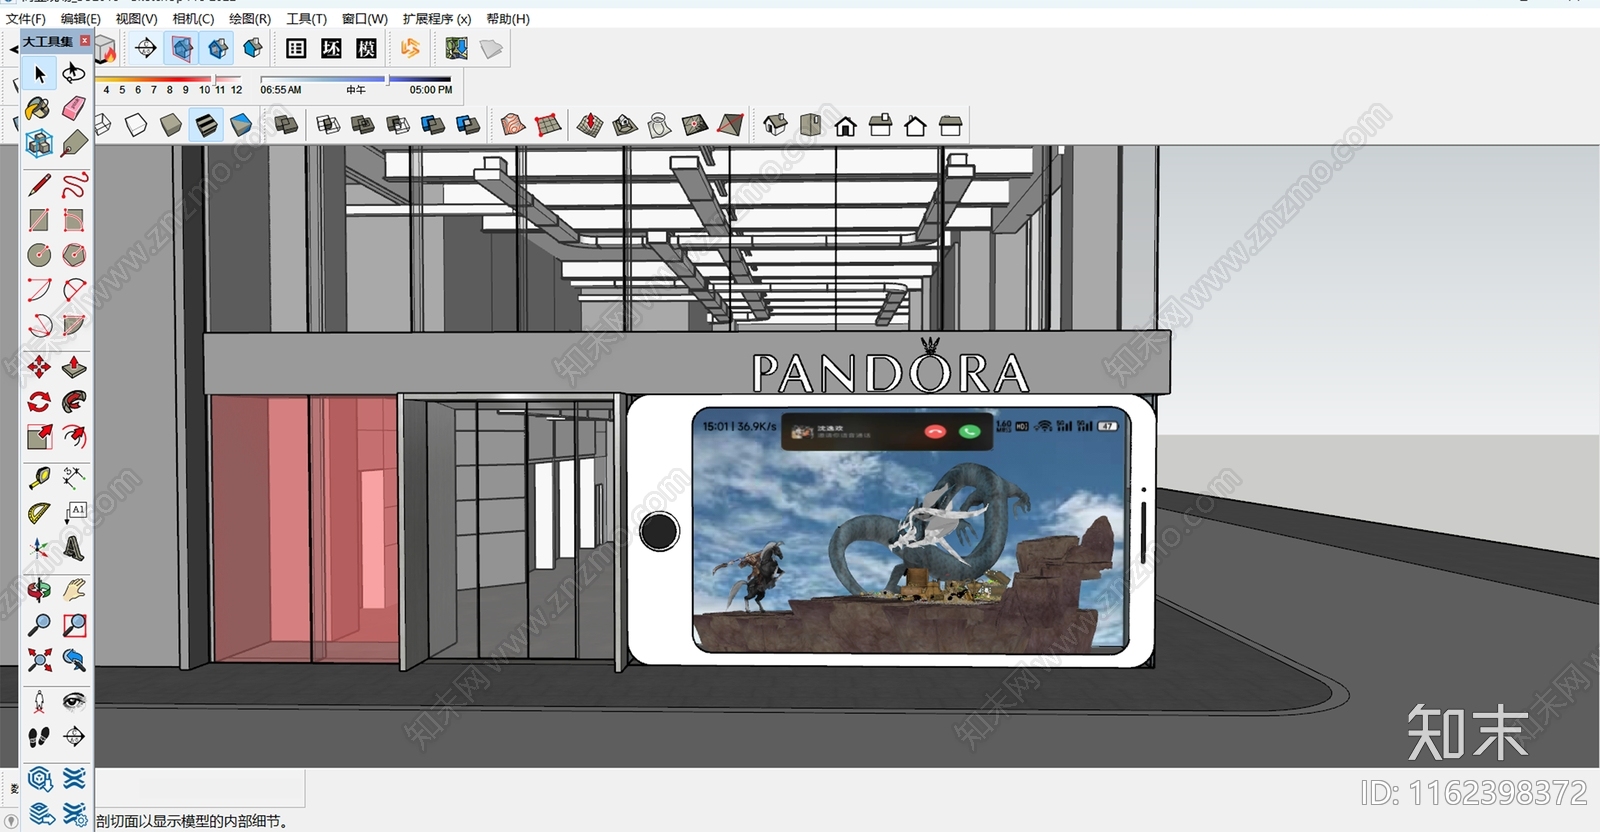
Task: Select the Look Around eye tool
Action: pyautogui.click(x=74, y=702)
